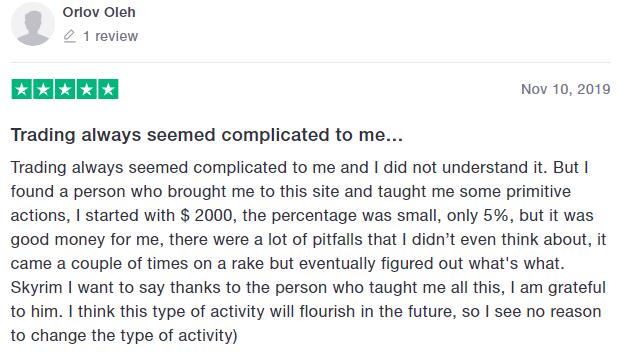Click the third green rating star
The width and height of the screenshot is (625, 363).
pos(65,89)
